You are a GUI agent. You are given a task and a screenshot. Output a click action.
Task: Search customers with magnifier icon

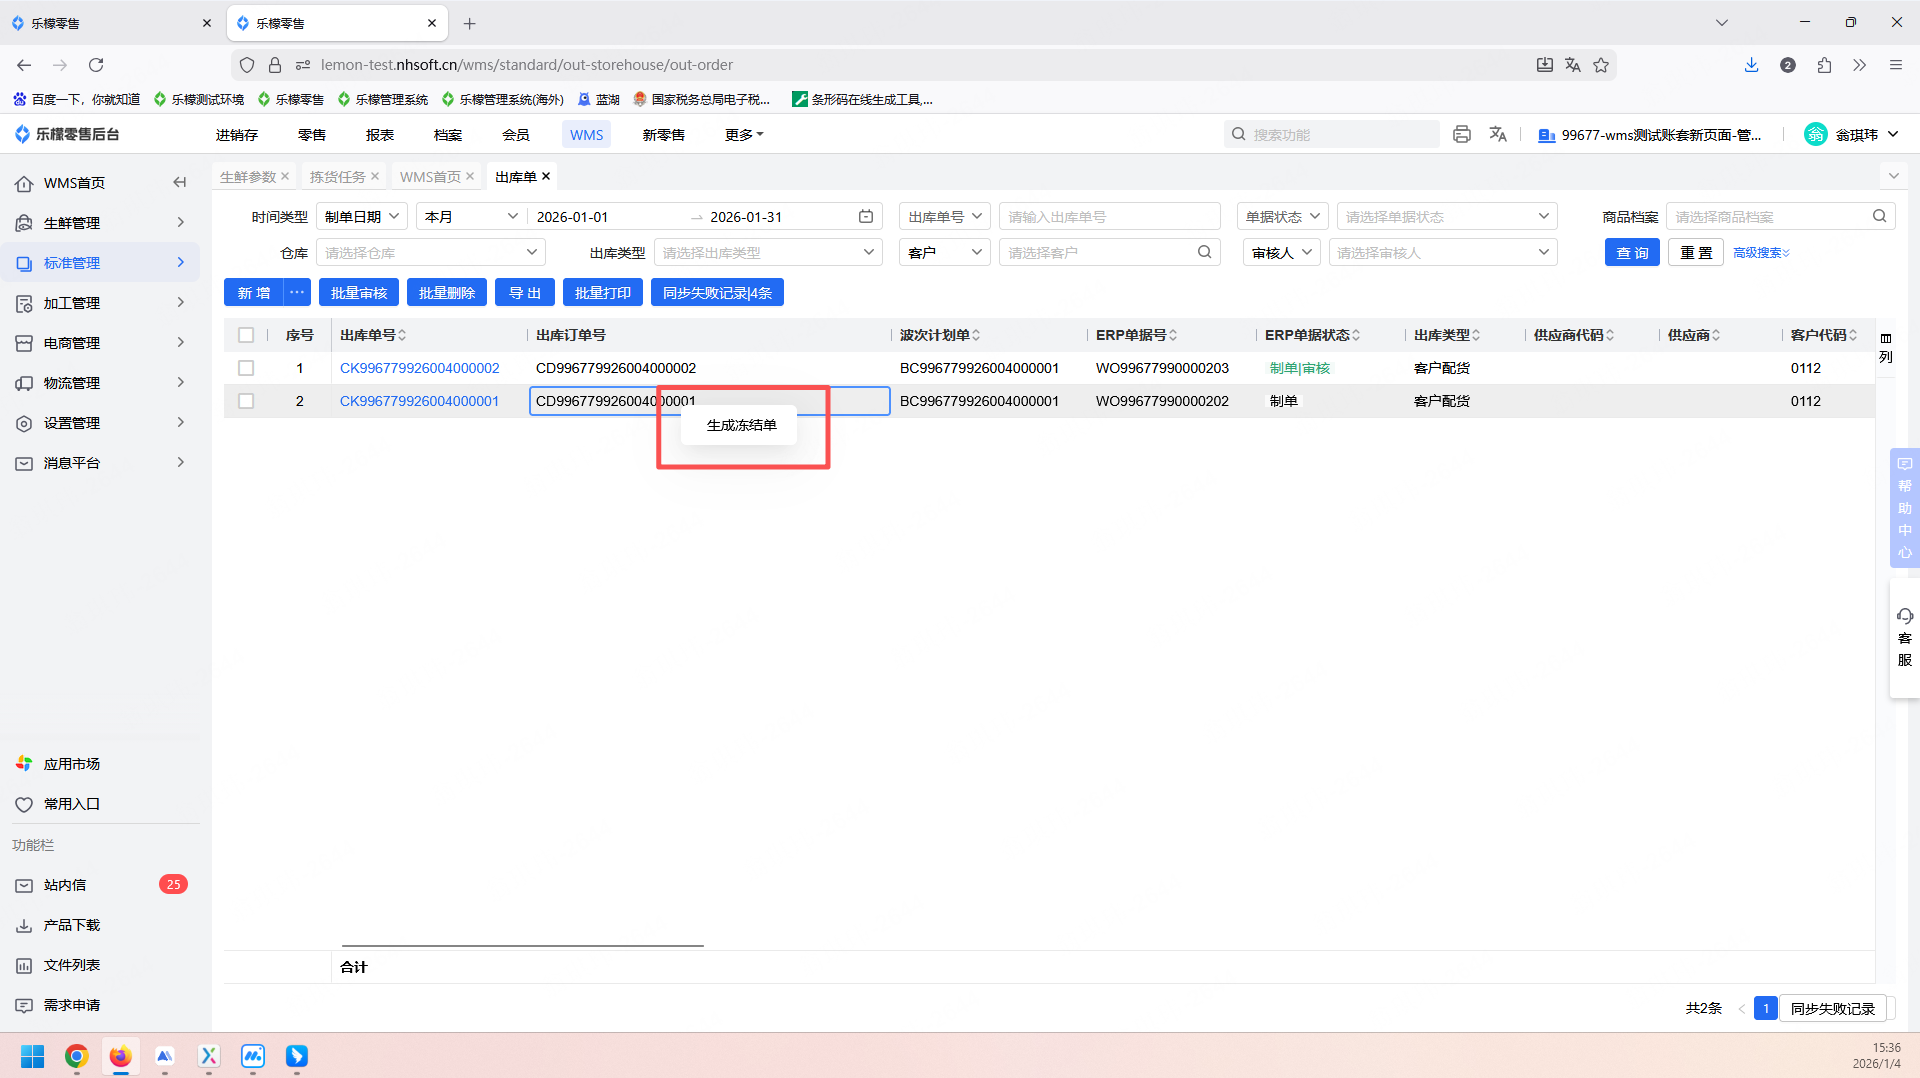[x=1205, y=253]
